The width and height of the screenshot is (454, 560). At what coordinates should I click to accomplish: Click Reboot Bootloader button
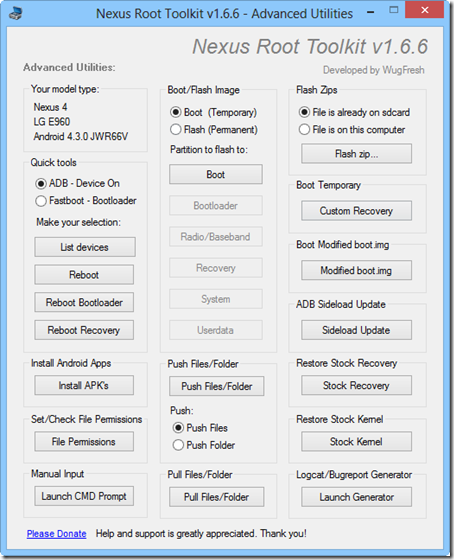click(x=84, y=302)
